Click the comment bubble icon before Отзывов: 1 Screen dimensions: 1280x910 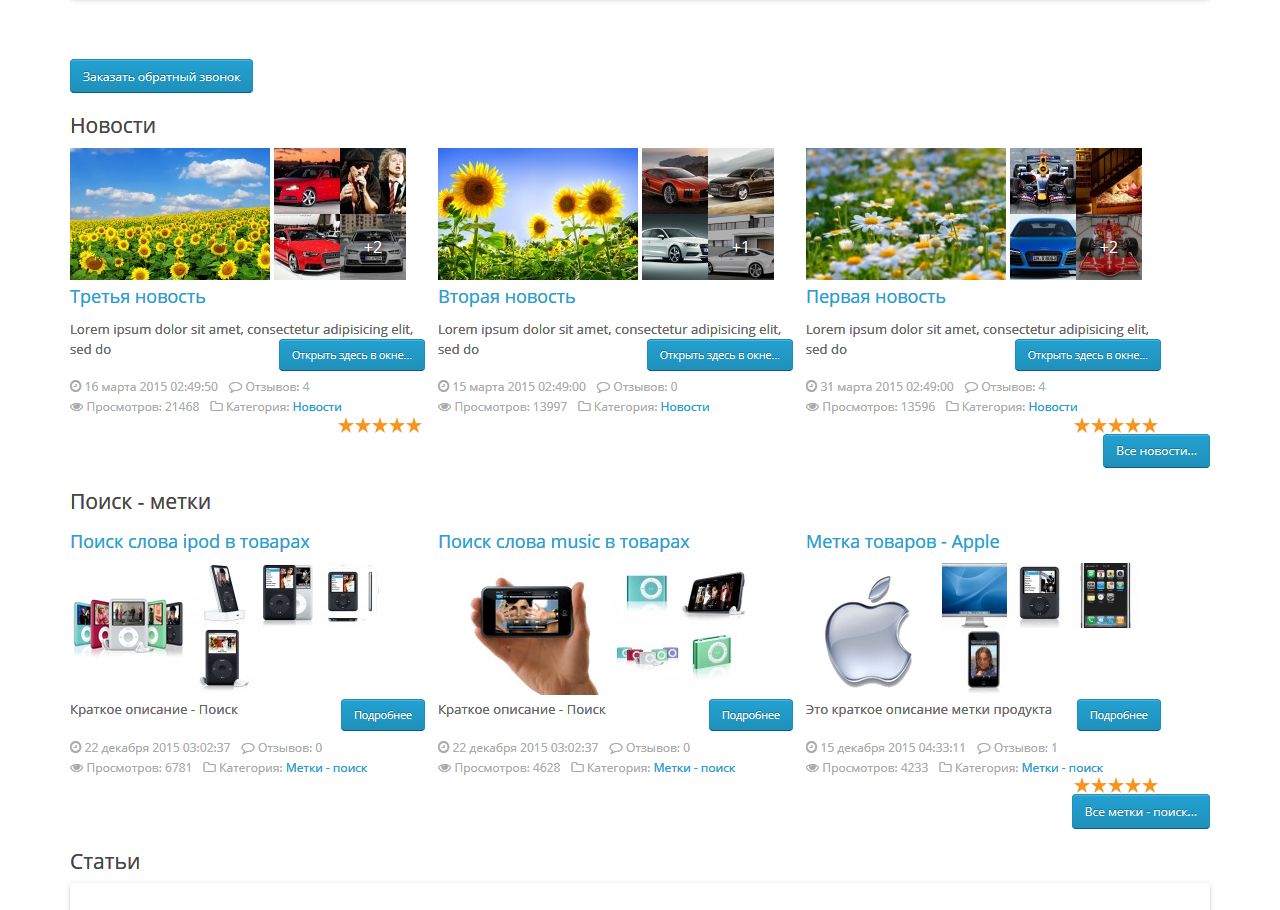(x=983, y=748)
